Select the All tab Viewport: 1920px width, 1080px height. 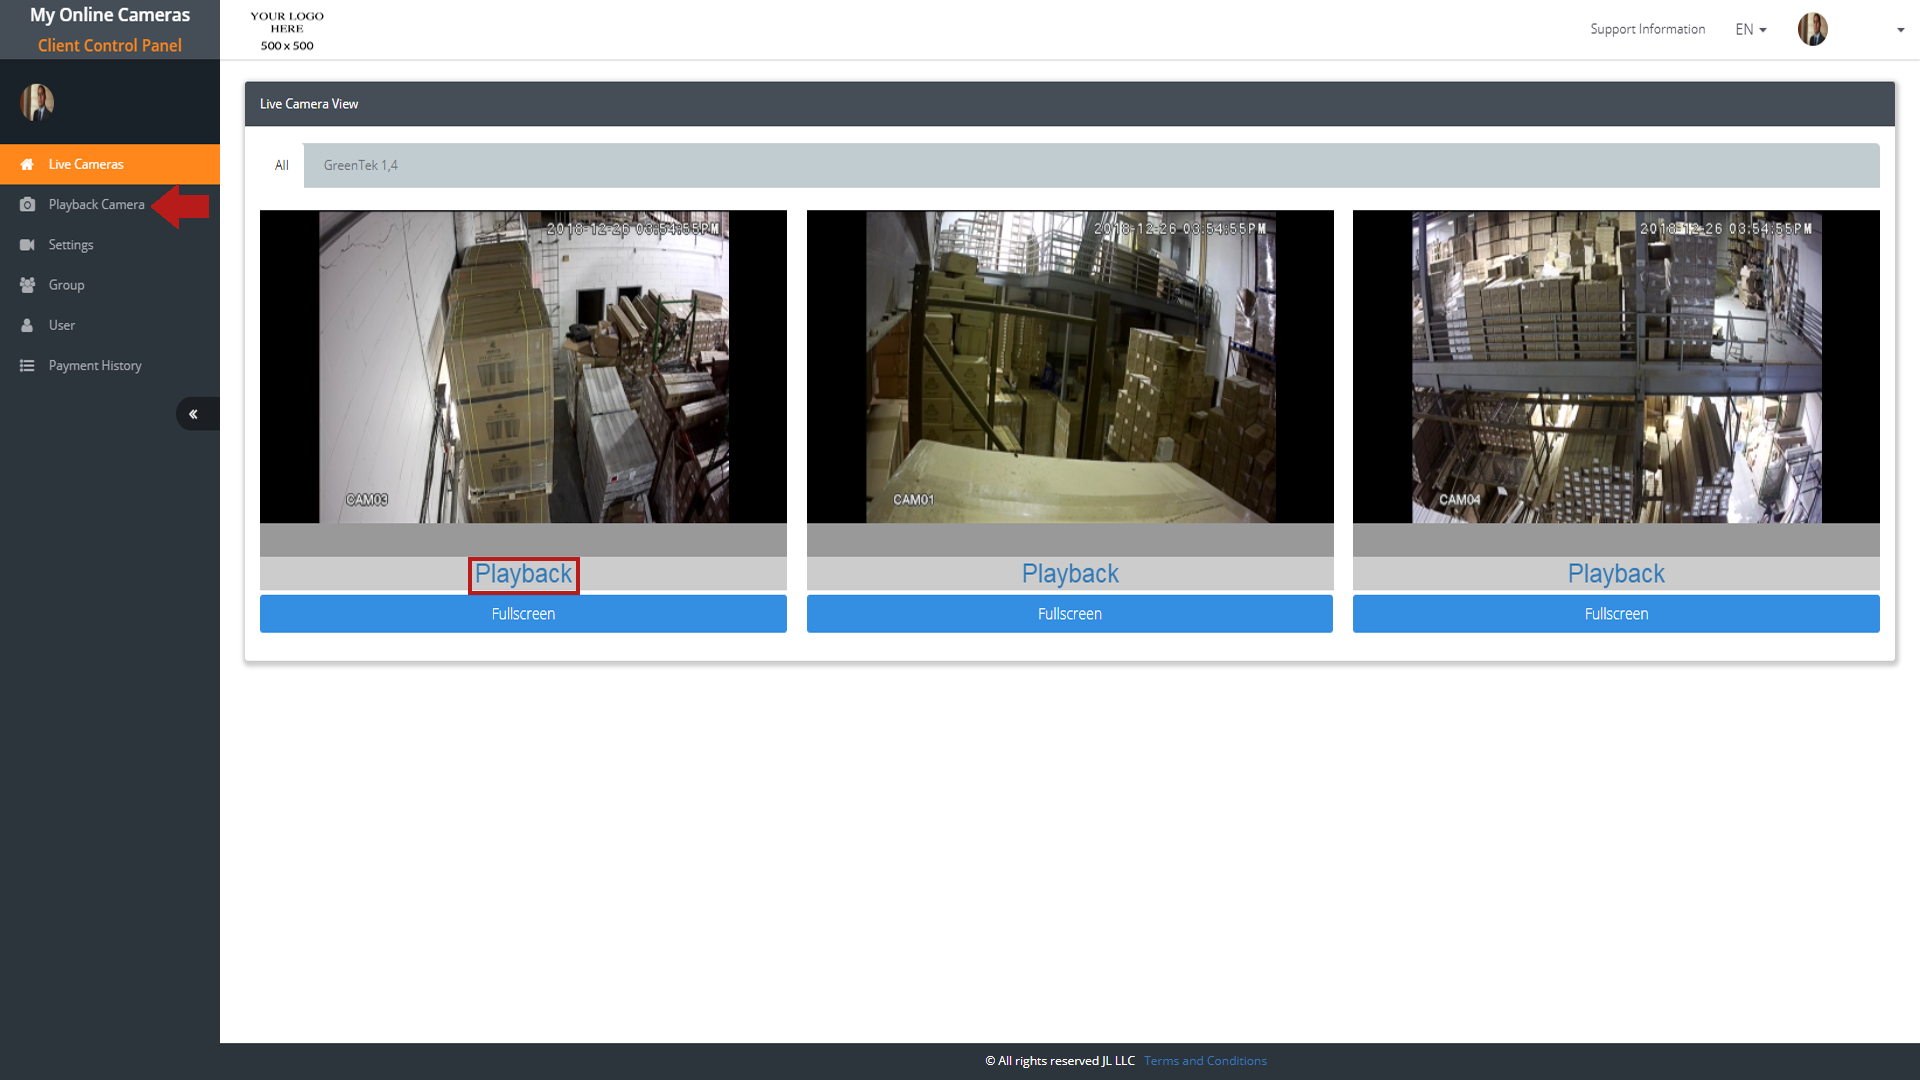tap(282, 165)
